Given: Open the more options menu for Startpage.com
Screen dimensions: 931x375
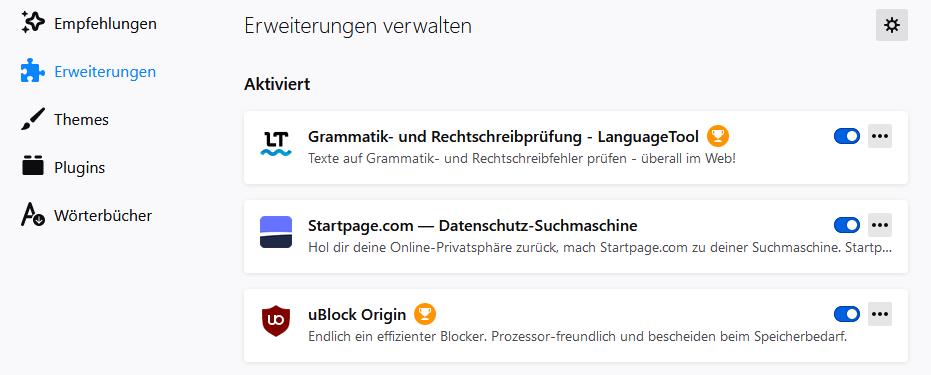Looking at the screenshot, I should coord(880,225).
